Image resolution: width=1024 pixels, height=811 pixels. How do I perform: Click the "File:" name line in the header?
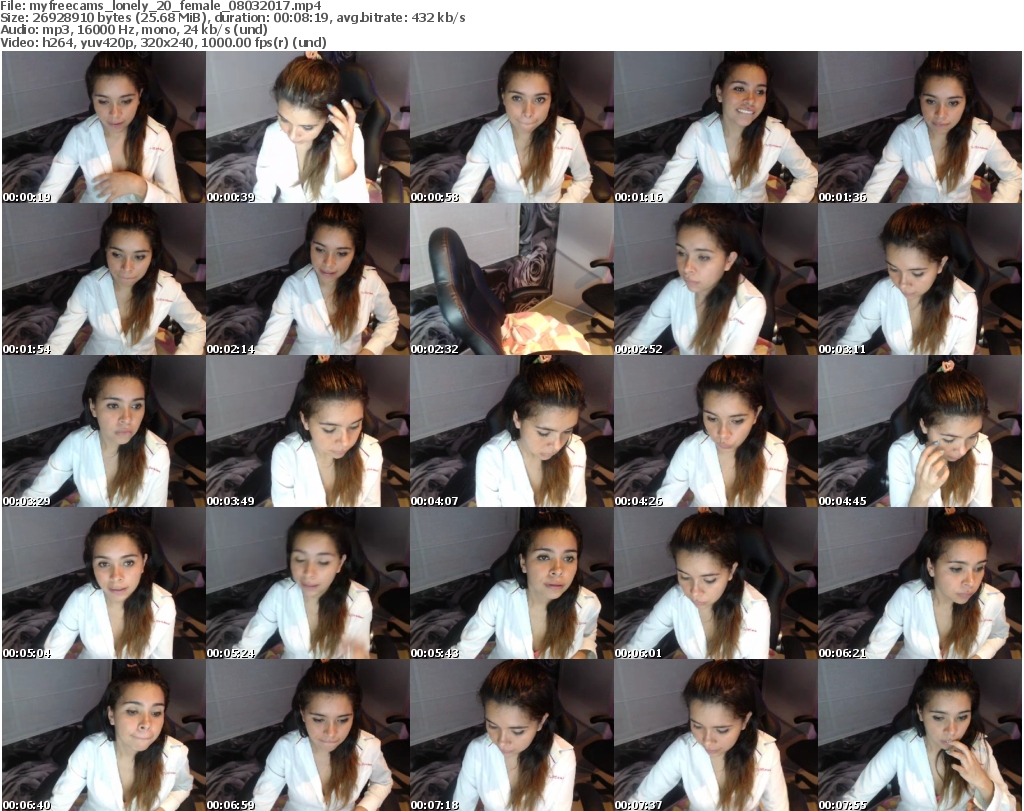coord(161,6)
